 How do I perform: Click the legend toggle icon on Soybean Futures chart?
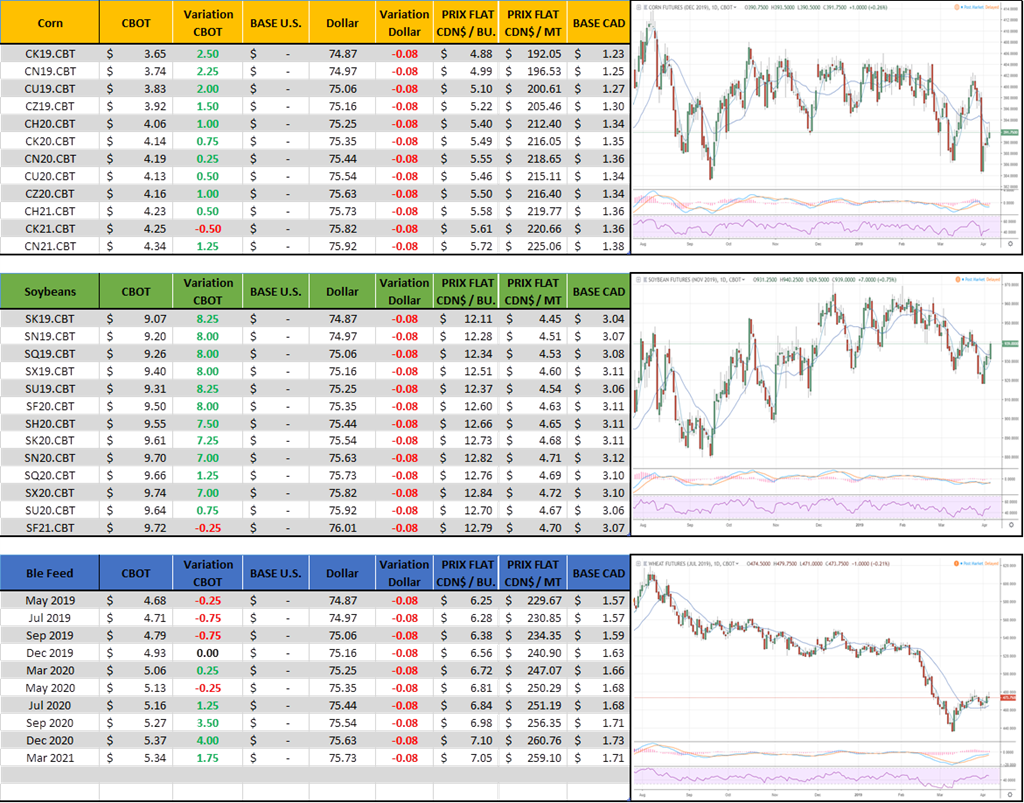coord(636,277)
